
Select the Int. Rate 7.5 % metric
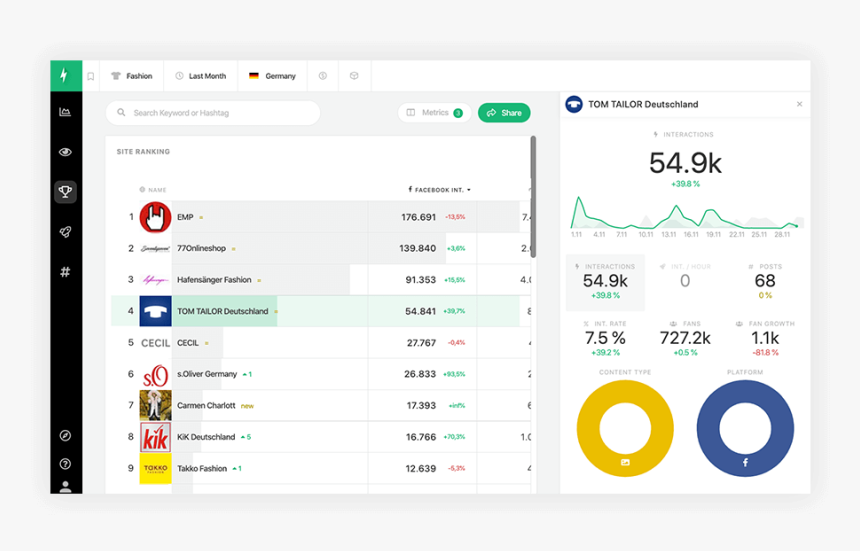pos(605,339)
